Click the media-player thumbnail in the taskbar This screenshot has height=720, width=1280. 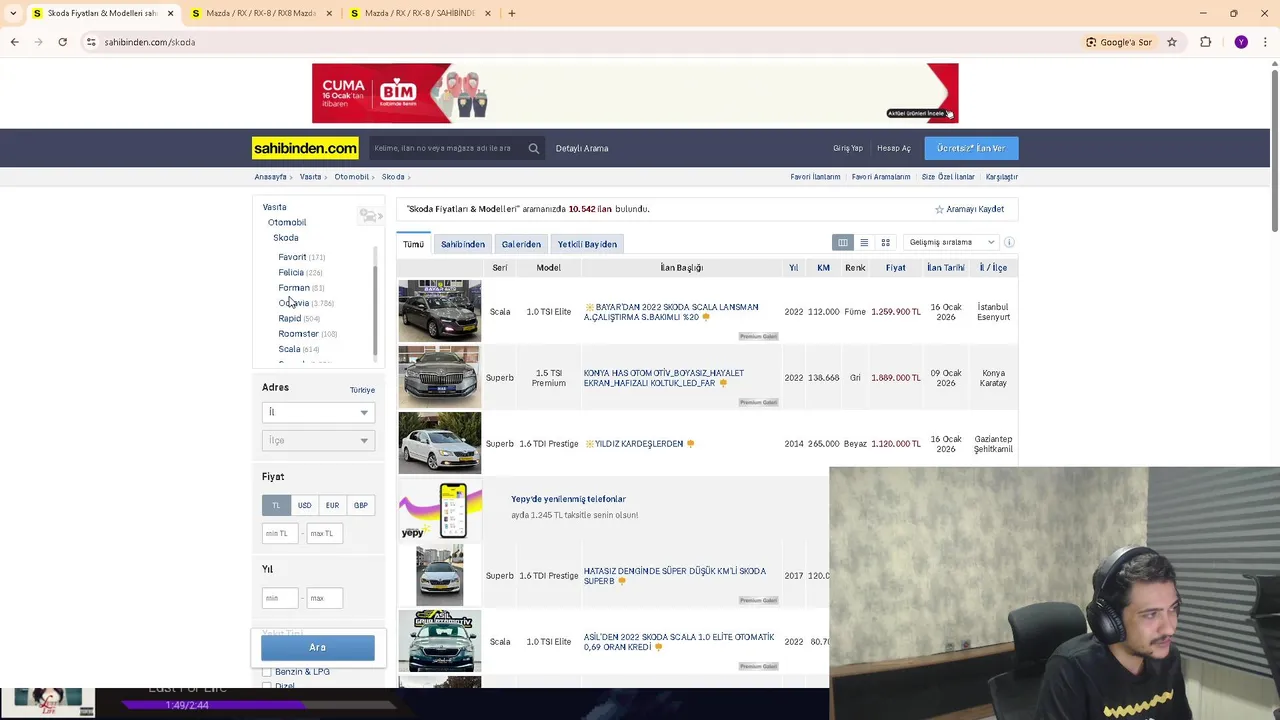coord(48,702)
